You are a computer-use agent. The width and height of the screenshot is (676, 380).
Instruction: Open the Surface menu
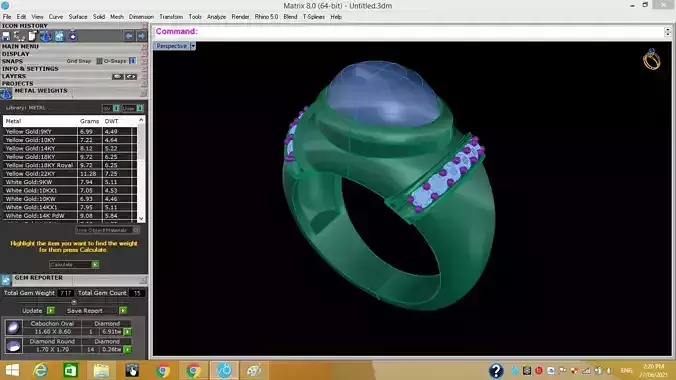78,17
